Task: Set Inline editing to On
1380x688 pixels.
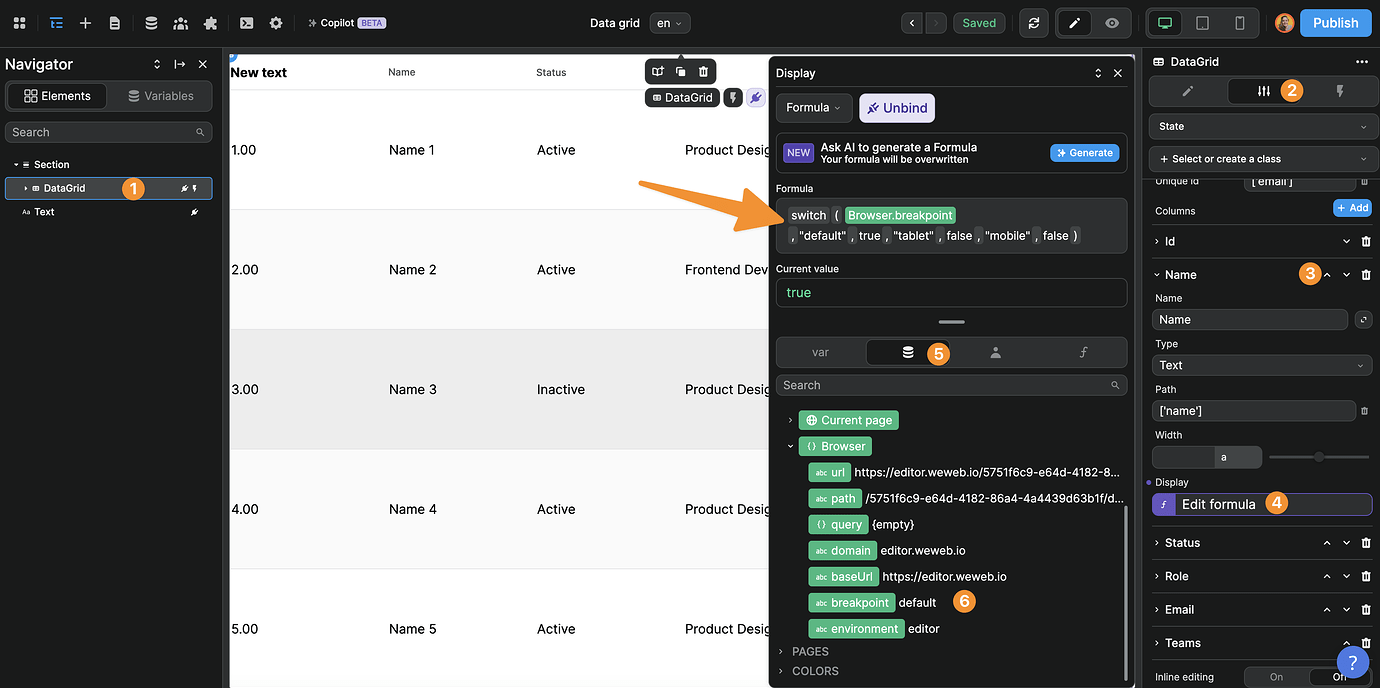Action: [x=1276, y=677]
